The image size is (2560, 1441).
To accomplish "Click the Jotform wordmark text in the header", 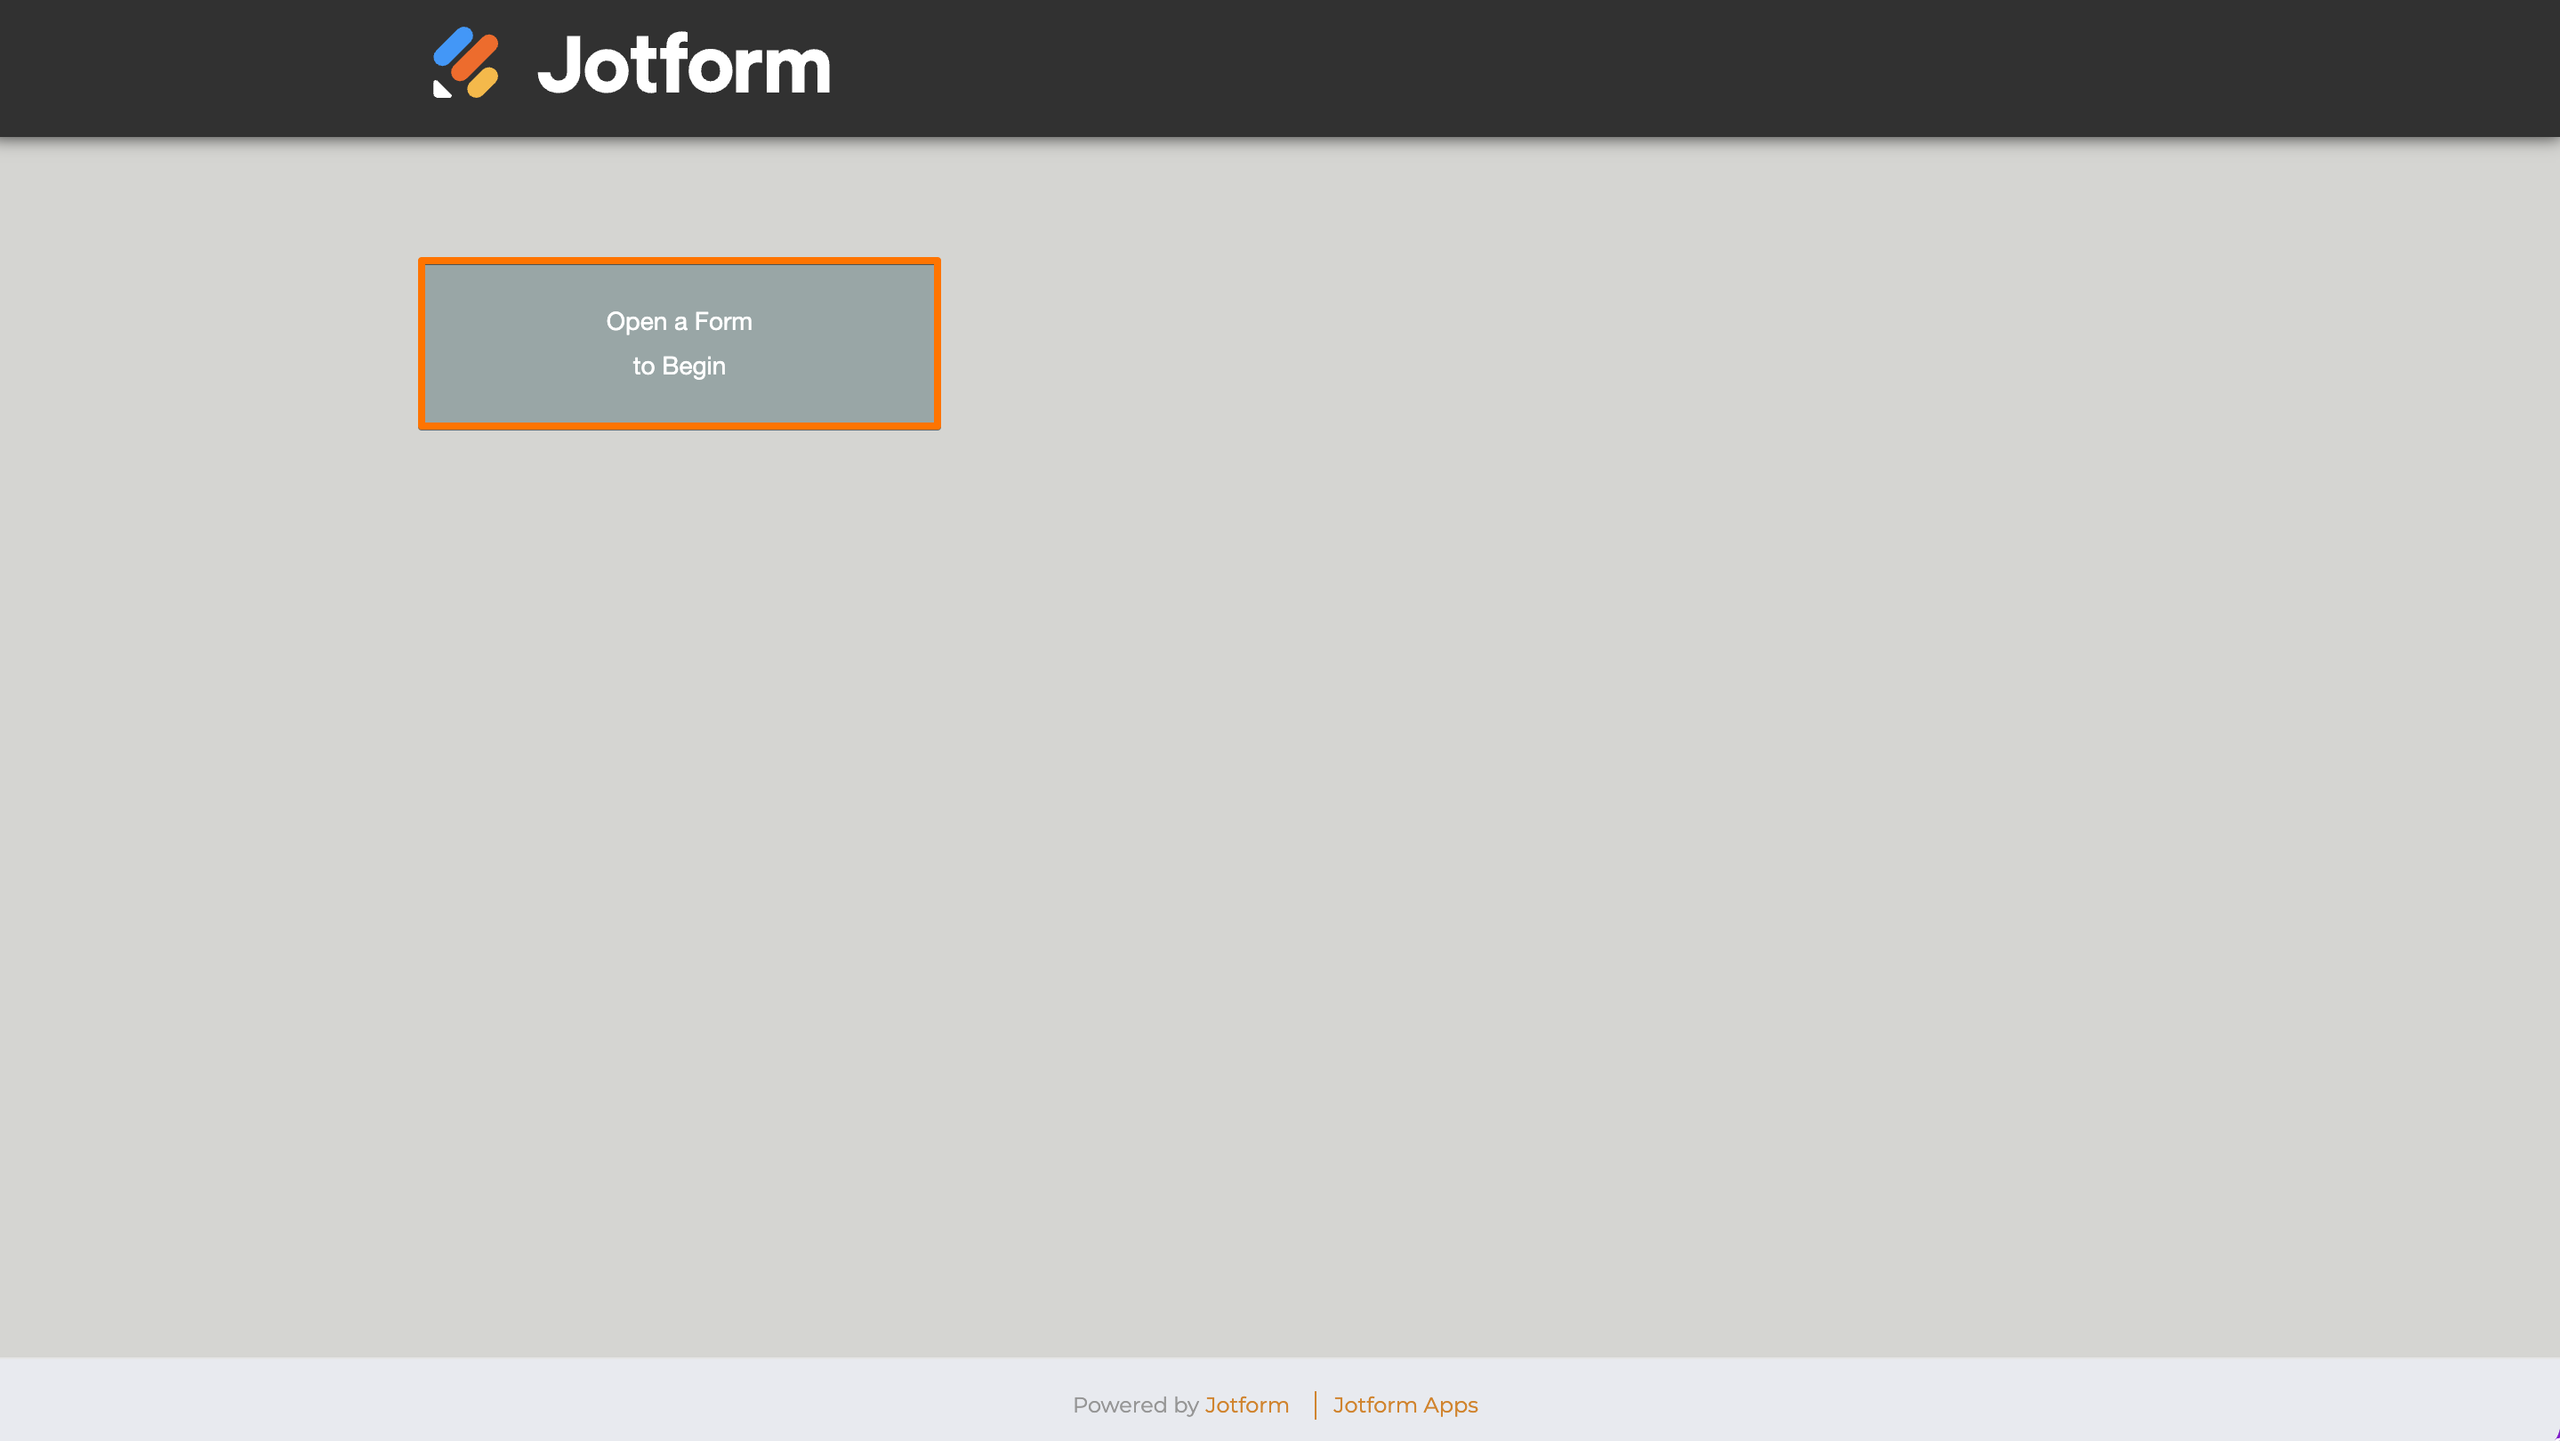I will coord(684,64).
